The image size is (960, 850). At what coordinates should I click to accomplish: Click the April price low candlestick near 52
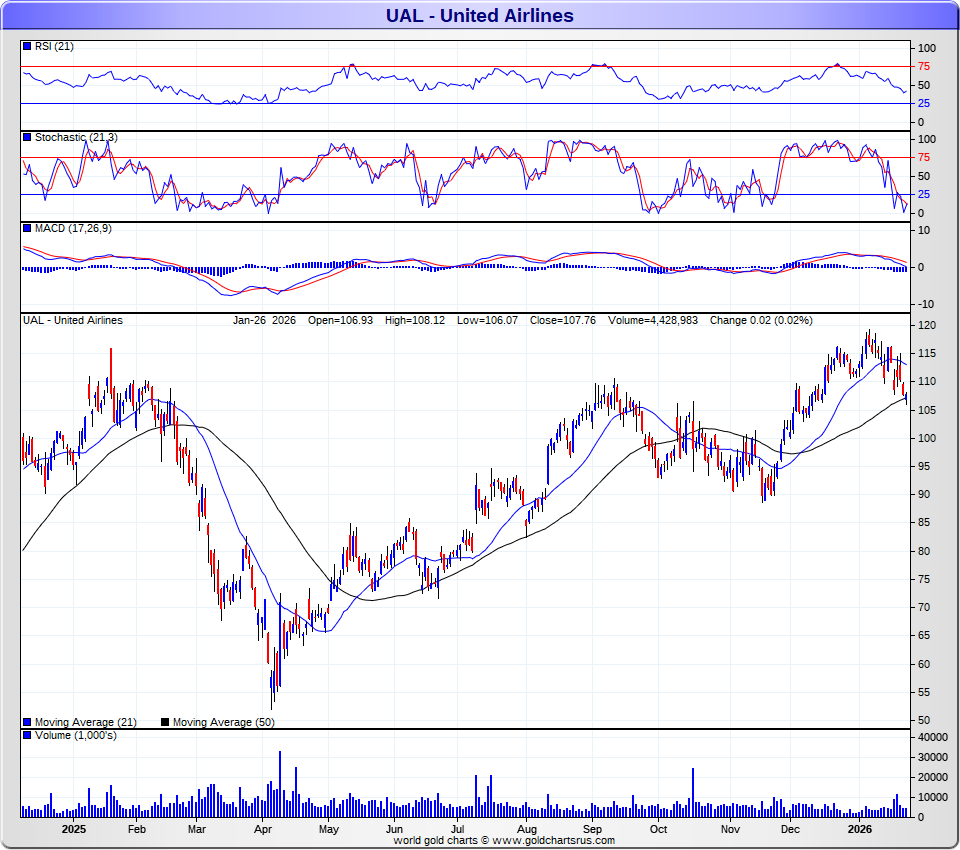[x=271, y=690]
